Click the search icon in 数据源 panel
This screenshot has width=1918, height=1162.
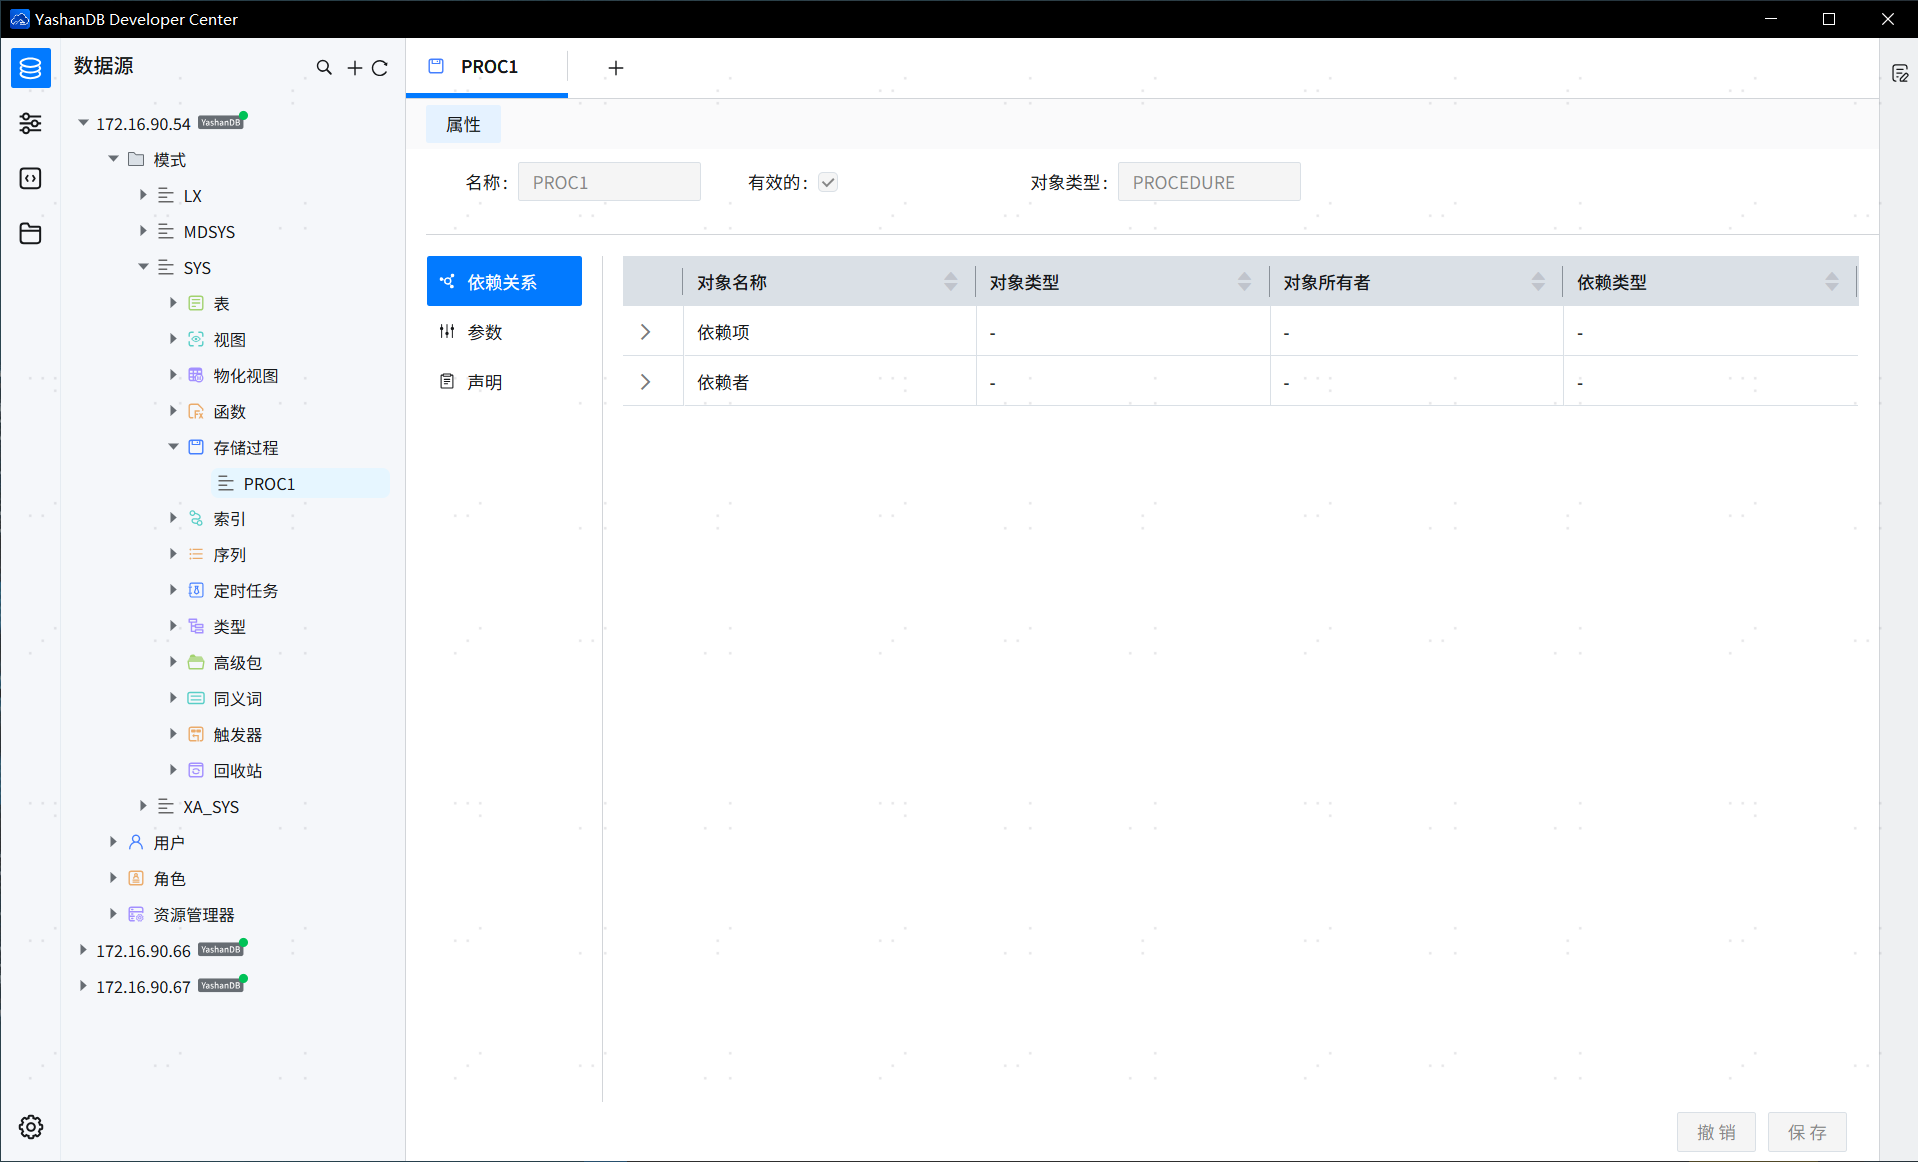tap(324, 68)
